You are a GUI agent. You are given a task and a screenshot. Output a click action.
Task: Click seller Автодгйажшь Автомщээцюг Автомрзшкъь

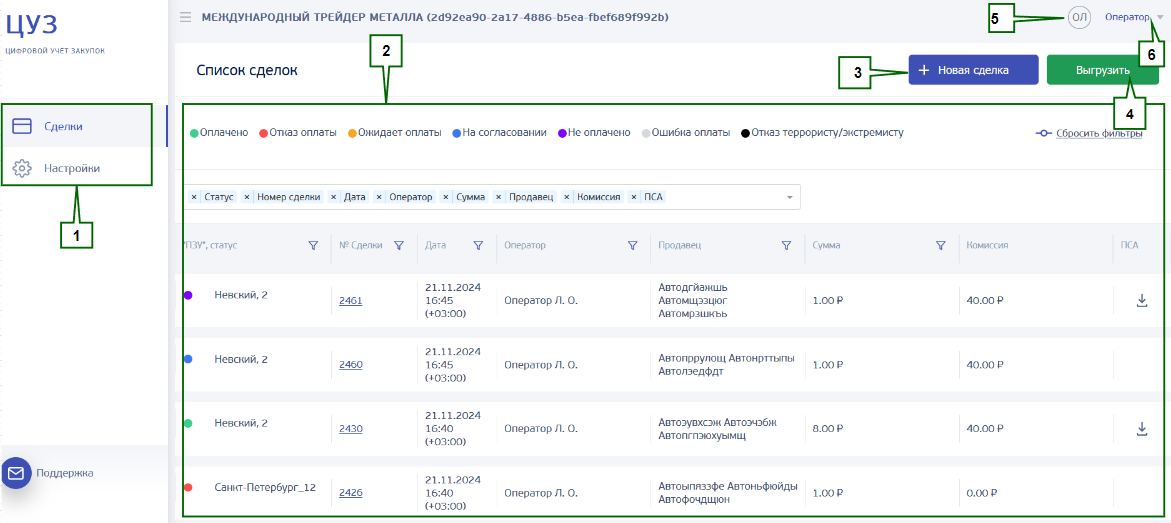click(693, 300)
